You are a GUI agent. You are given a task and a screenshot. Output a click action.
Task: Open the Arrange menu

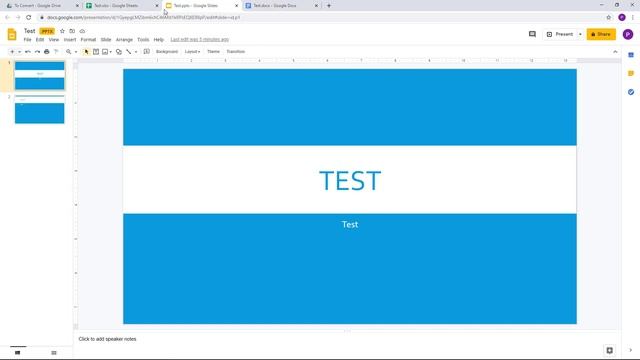point(124,40)
